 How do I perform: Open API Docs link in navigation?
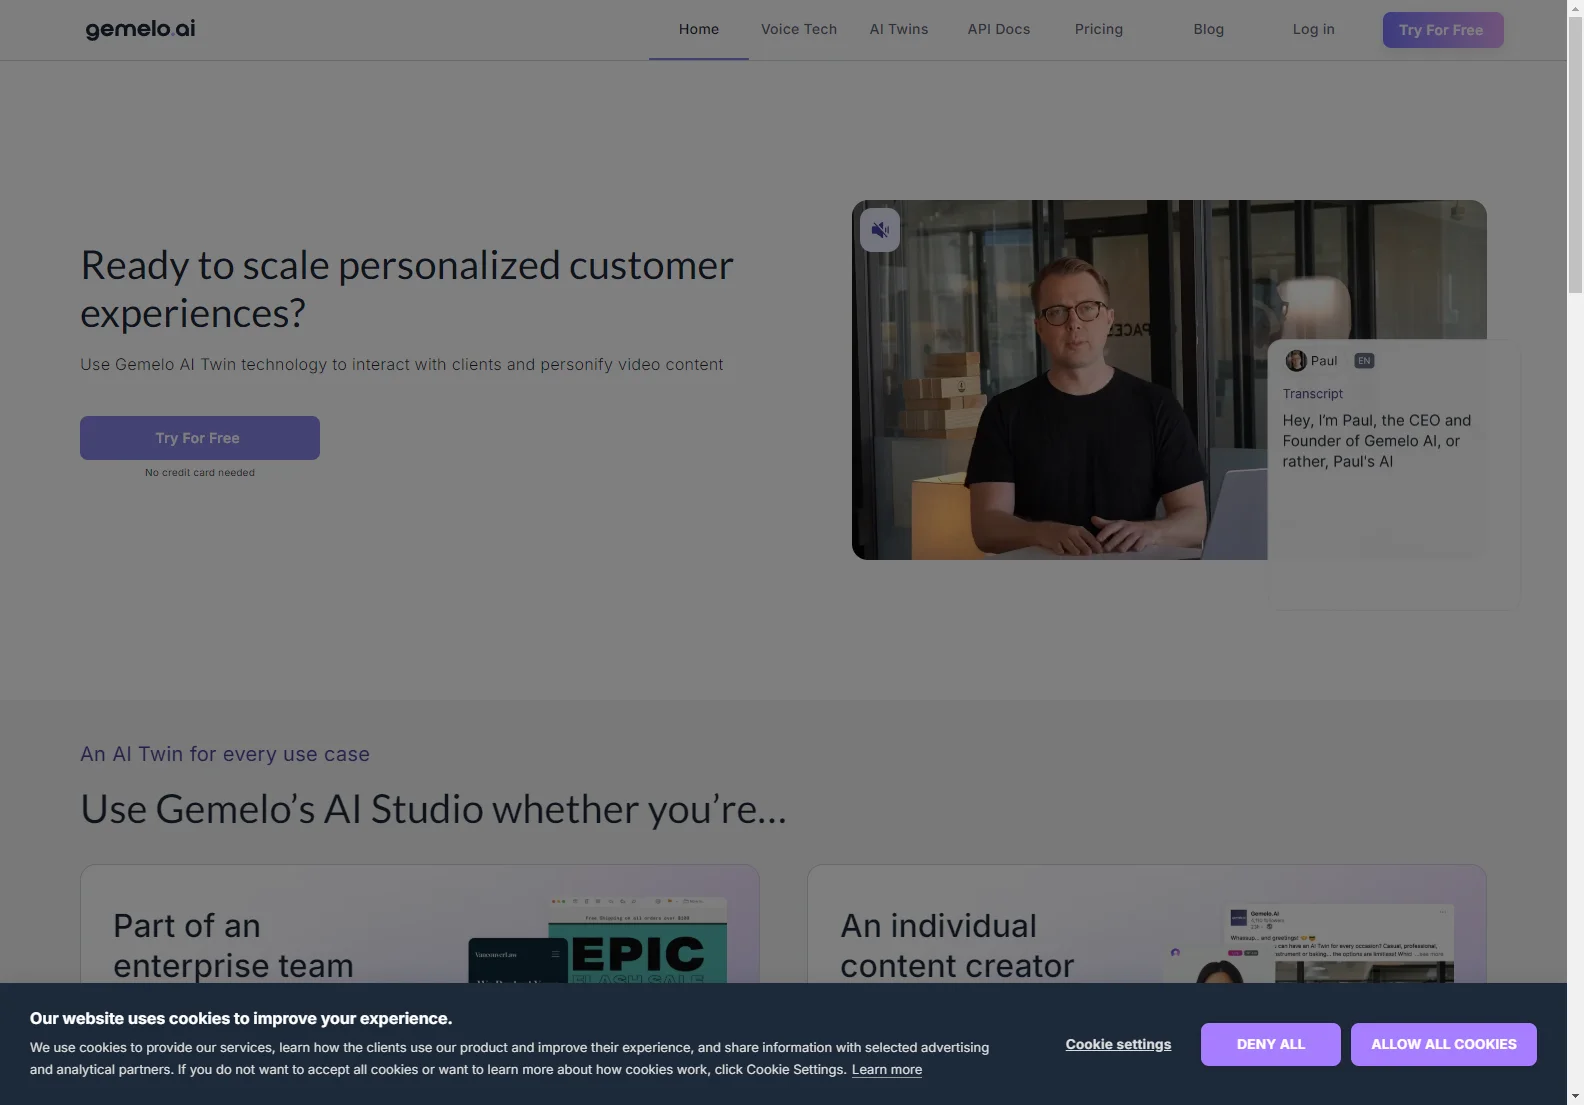[x=999, y=30]
